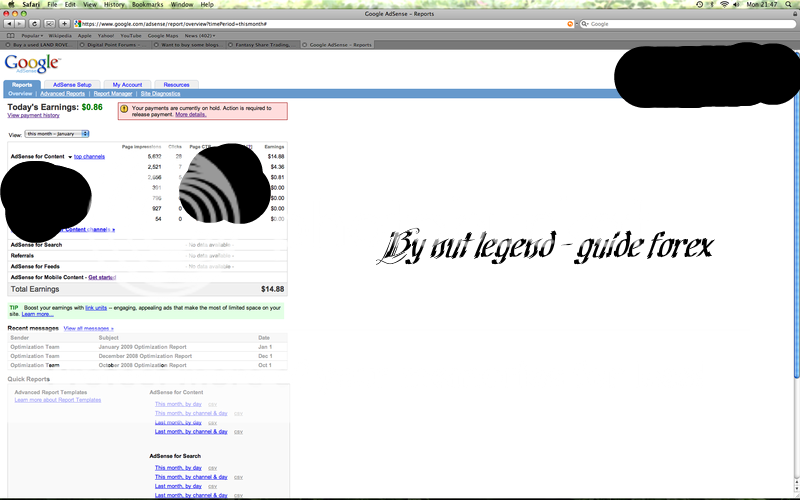Image resolution: width=800 pixels, height=500 pixels.
Task: Click the warning icon in payment notice
Action: point(124,109)
